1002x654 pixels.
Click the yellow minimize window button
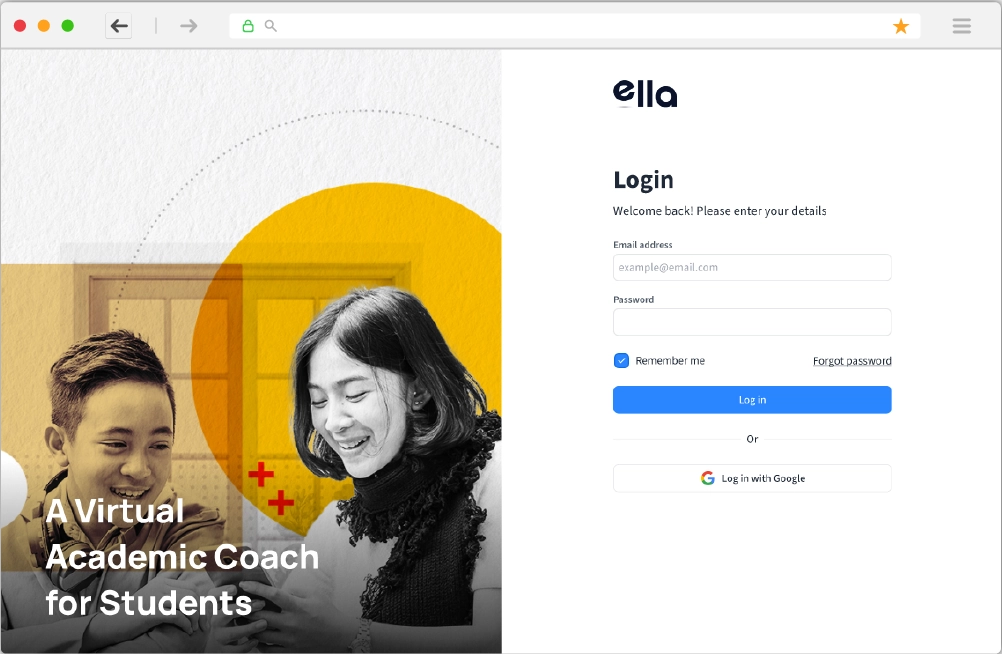[43, 26]
